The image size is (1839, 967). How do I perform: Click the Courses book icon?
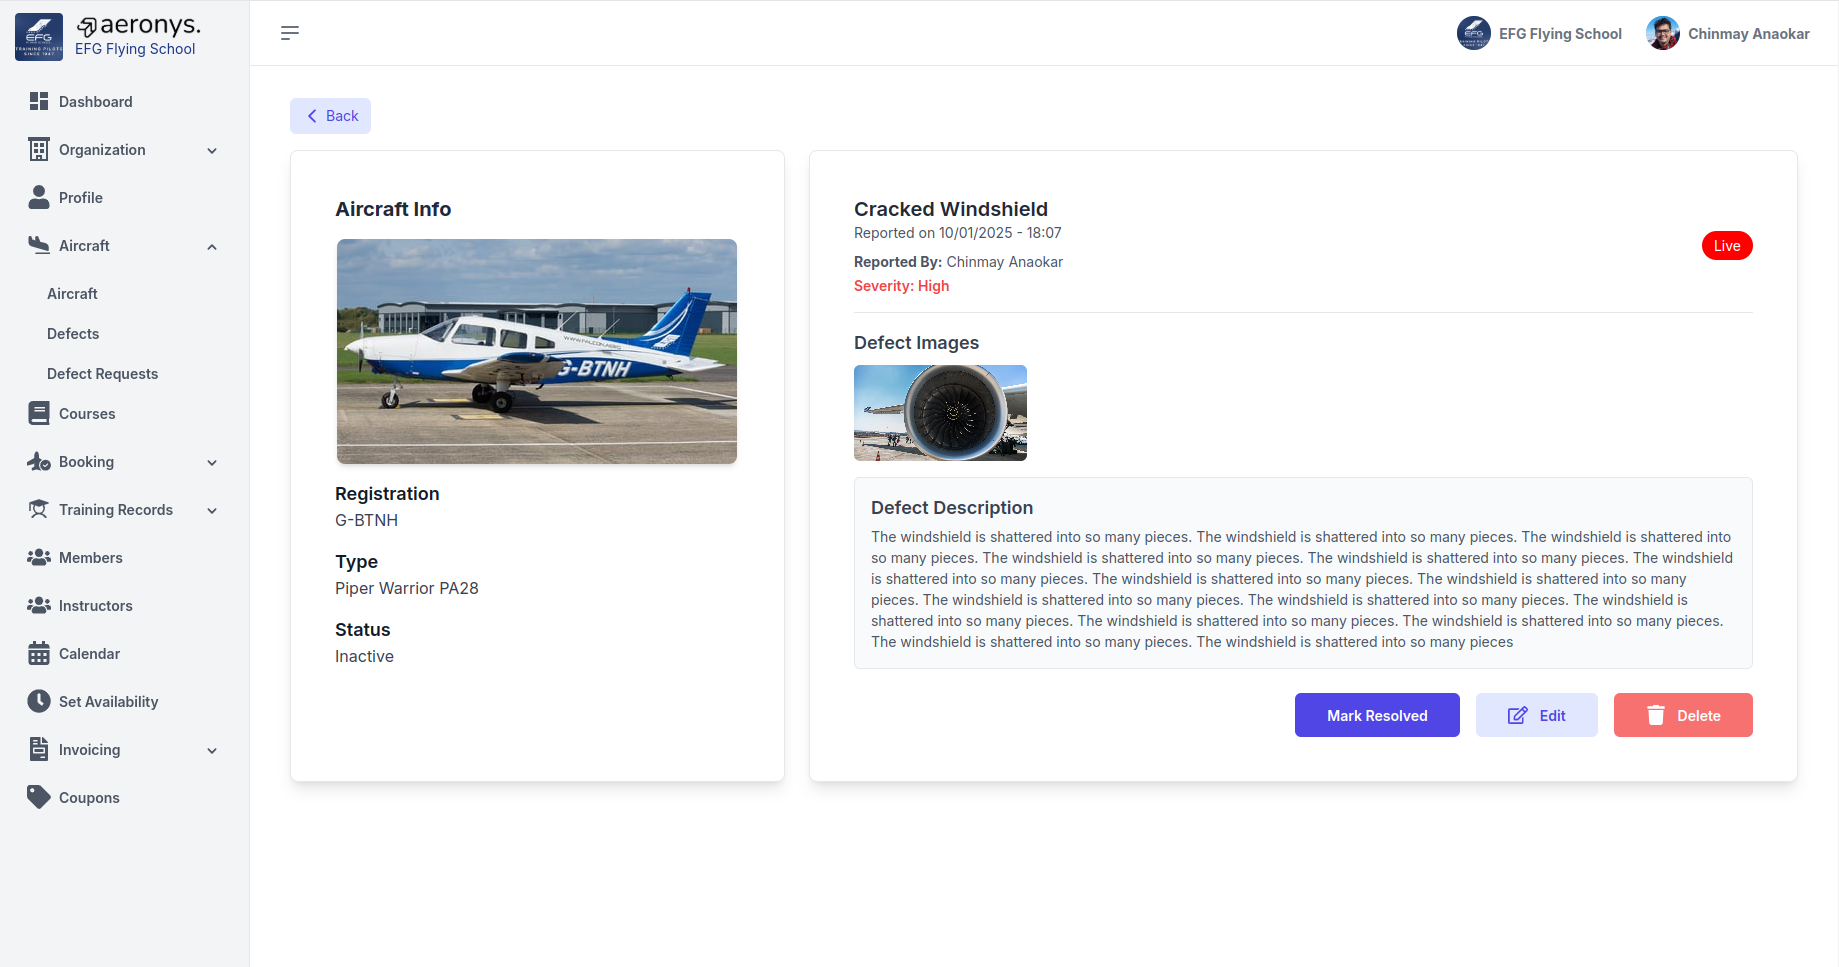39,413
